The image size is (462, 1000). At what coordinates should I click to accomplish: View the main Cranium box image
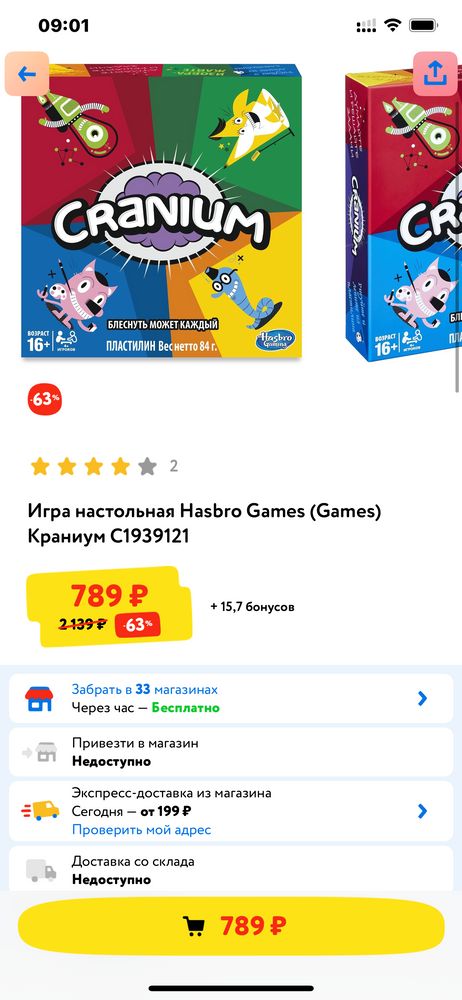pos(161,210)
